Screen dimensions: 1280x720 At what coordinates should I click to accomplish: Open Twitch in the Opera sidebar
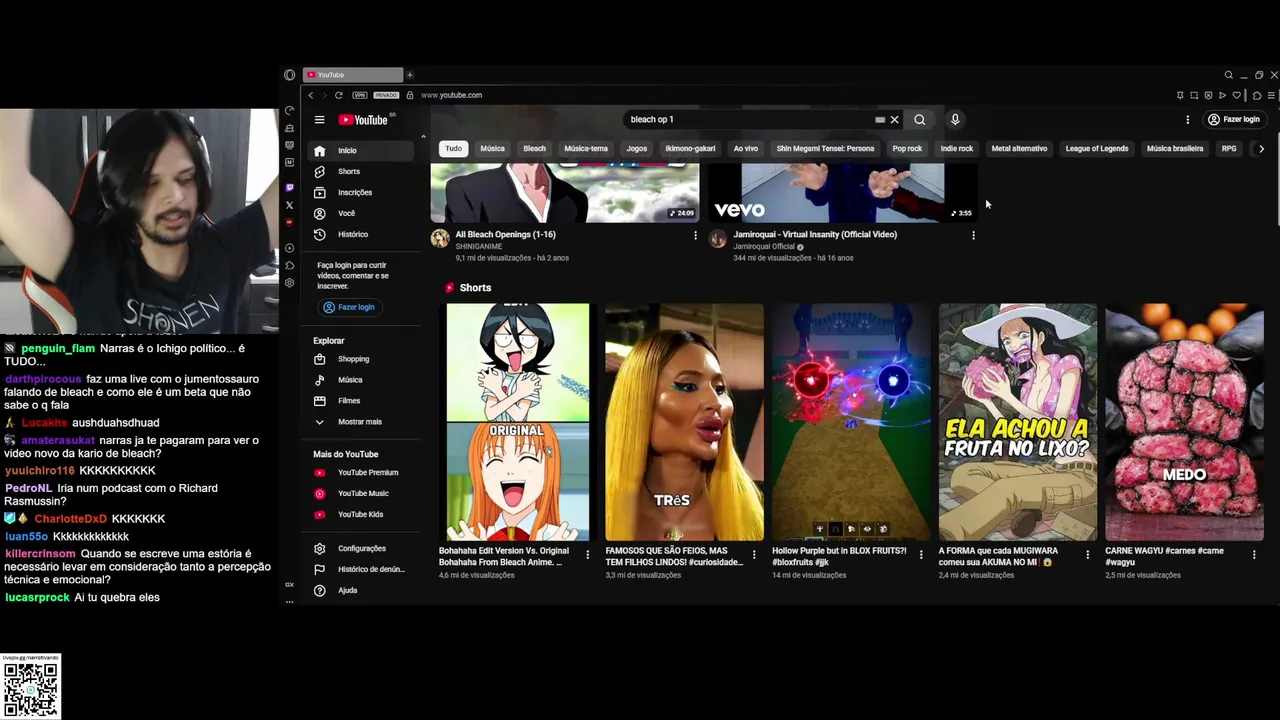(290, 187)
